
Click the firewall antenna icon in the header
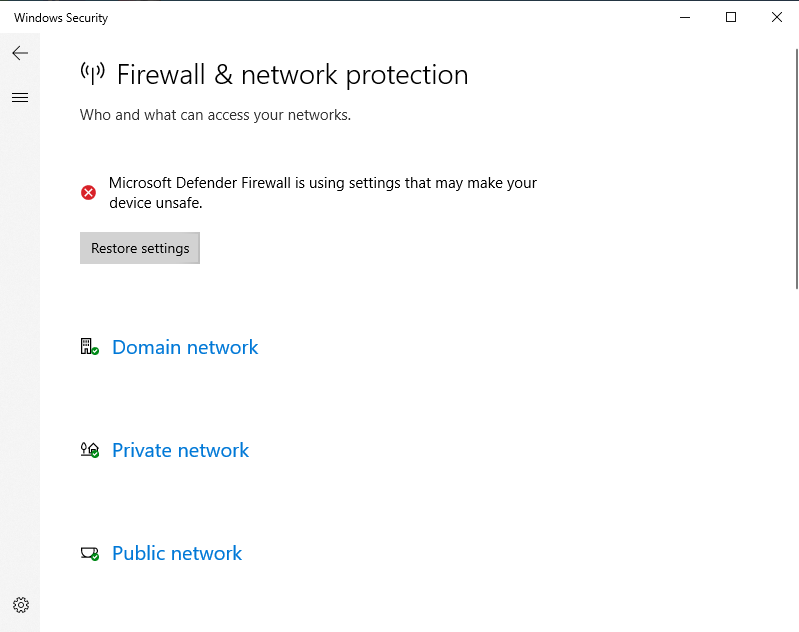pyautogui.click(x=92, y=74)
